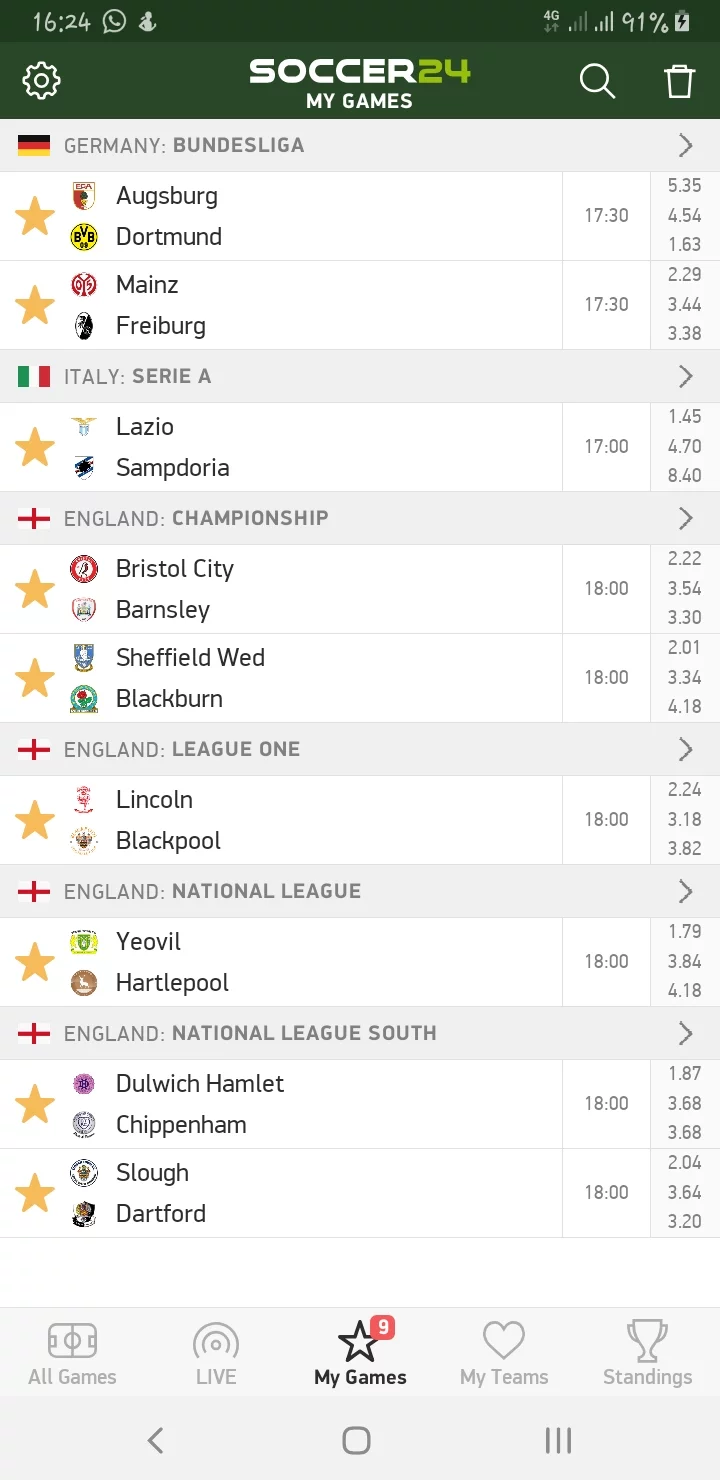Viewport: 720px width, 1480px height.
Task: Switch to All Games tab
Action: click(x=72, y=1353)
